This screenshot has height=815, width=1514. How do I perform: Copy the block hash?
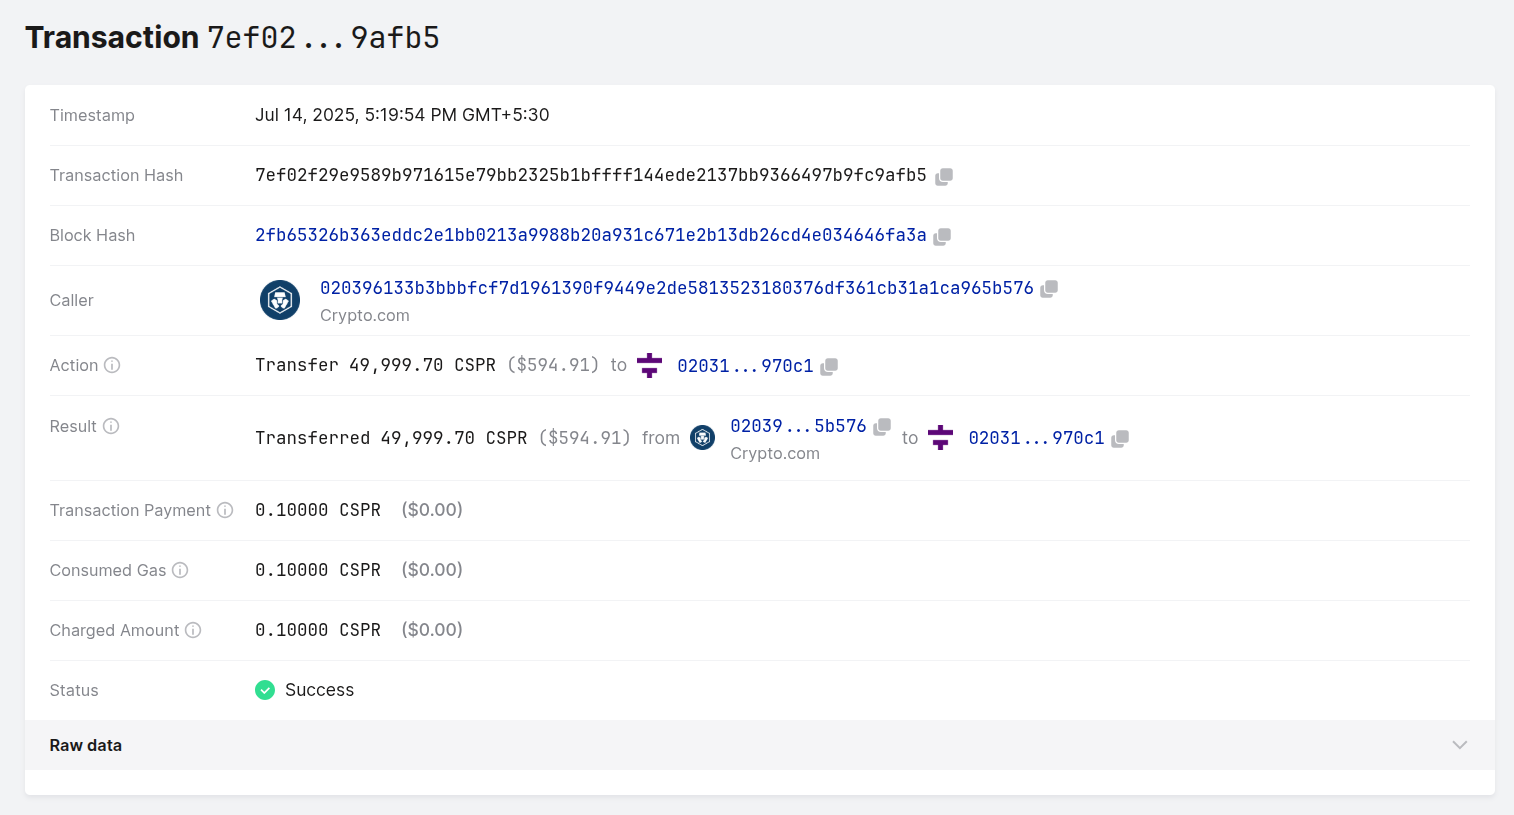[942, 236]
